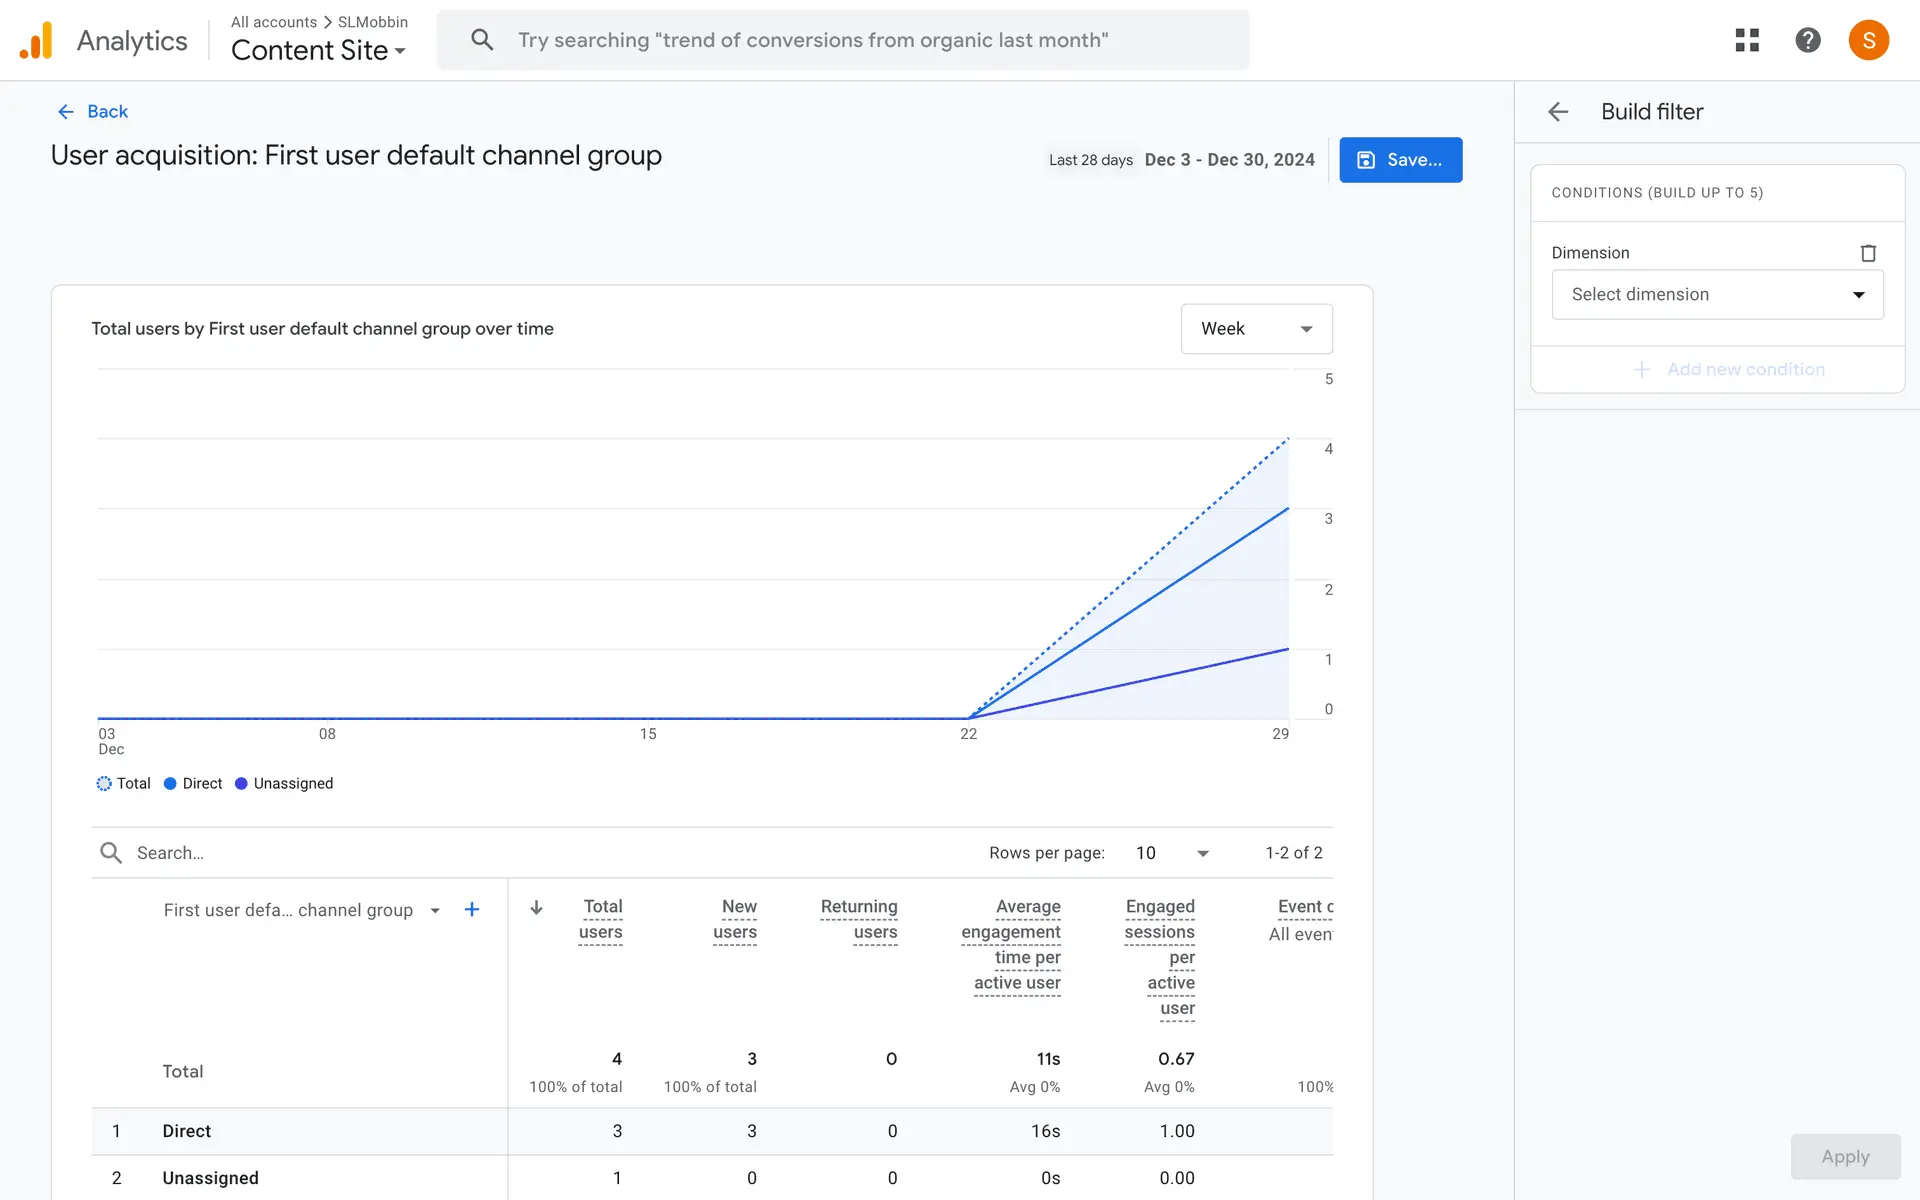
Task: Click the magnifier icon in table search
Action: tap(111, 853)
